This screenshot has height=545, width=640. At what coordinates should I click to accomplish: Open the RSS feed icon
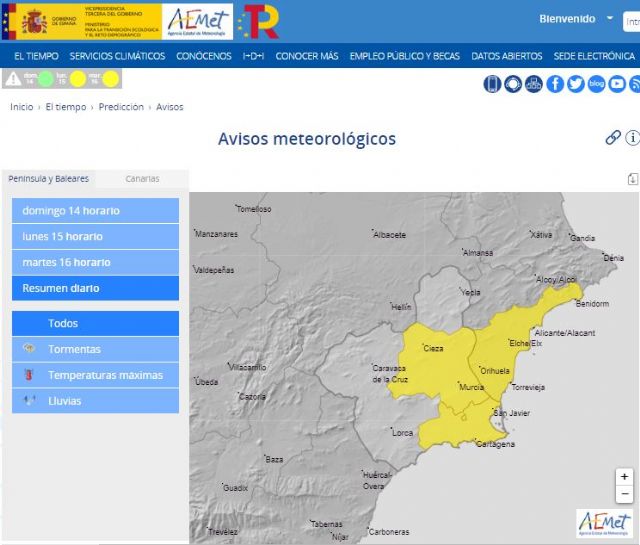click(x=635, y=84)
